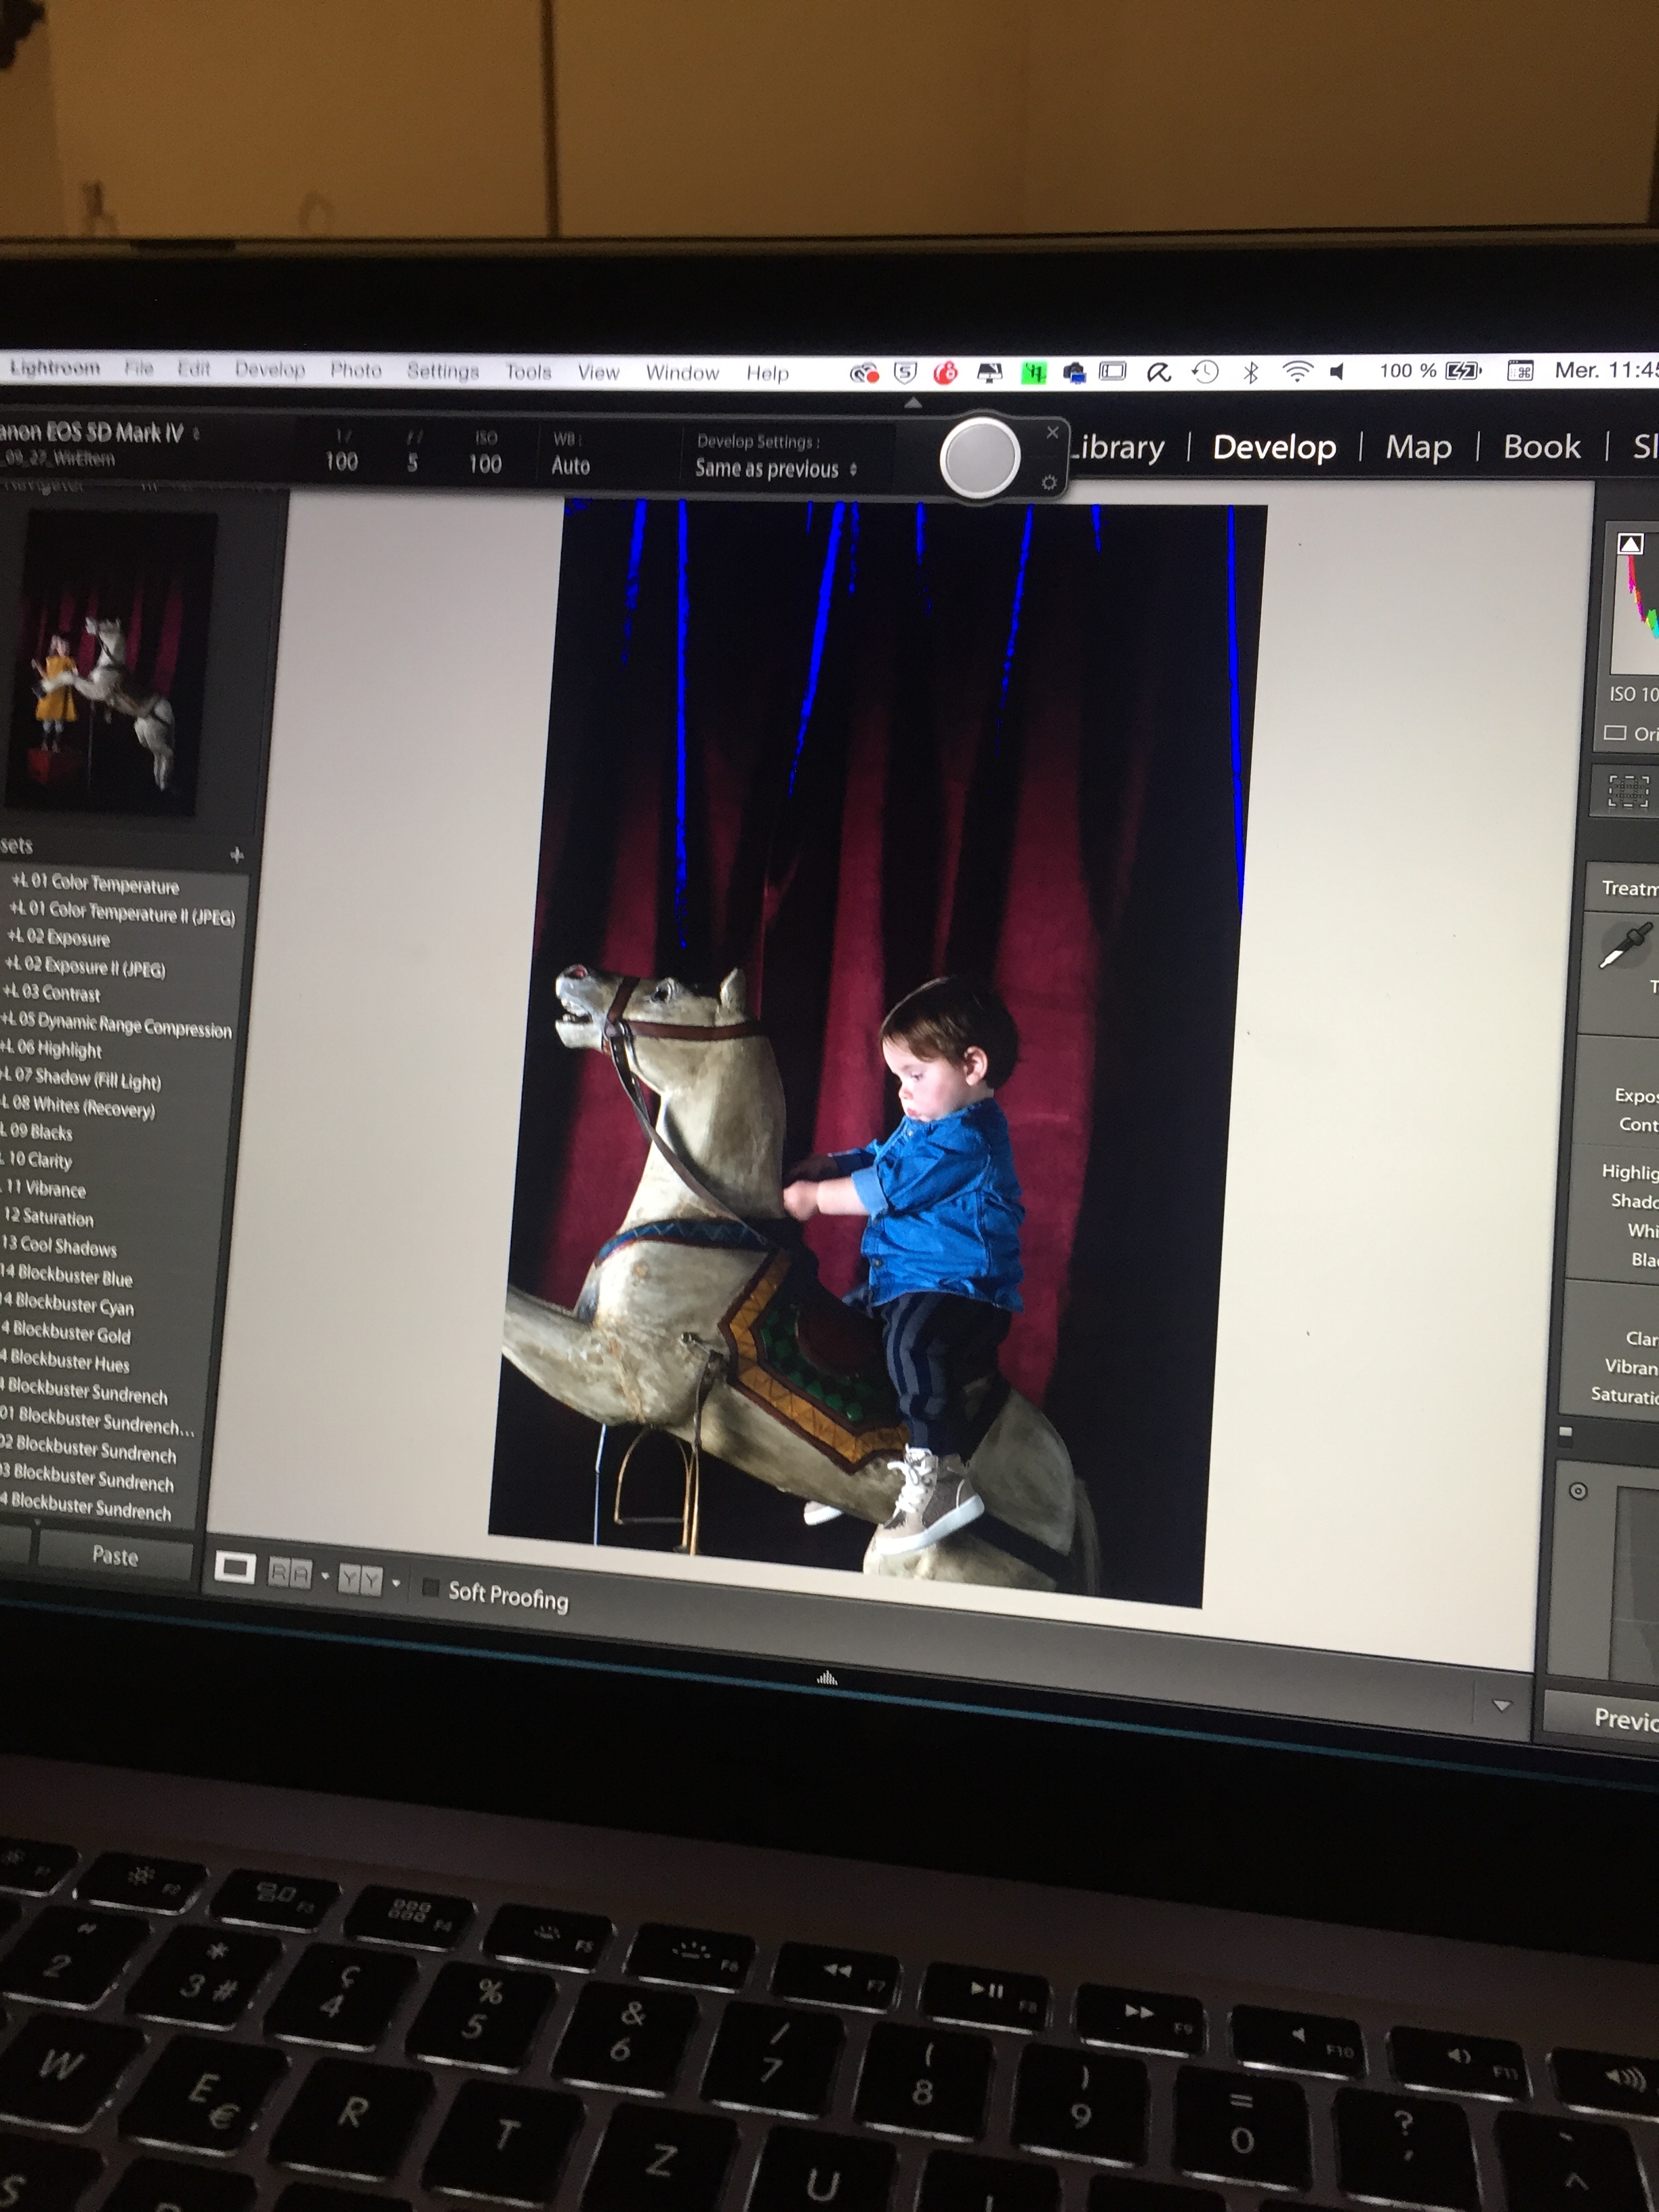Open the Wi-Fi menu bar icon
This screenshot has height=2212, width=1659.
(1297, 372)
